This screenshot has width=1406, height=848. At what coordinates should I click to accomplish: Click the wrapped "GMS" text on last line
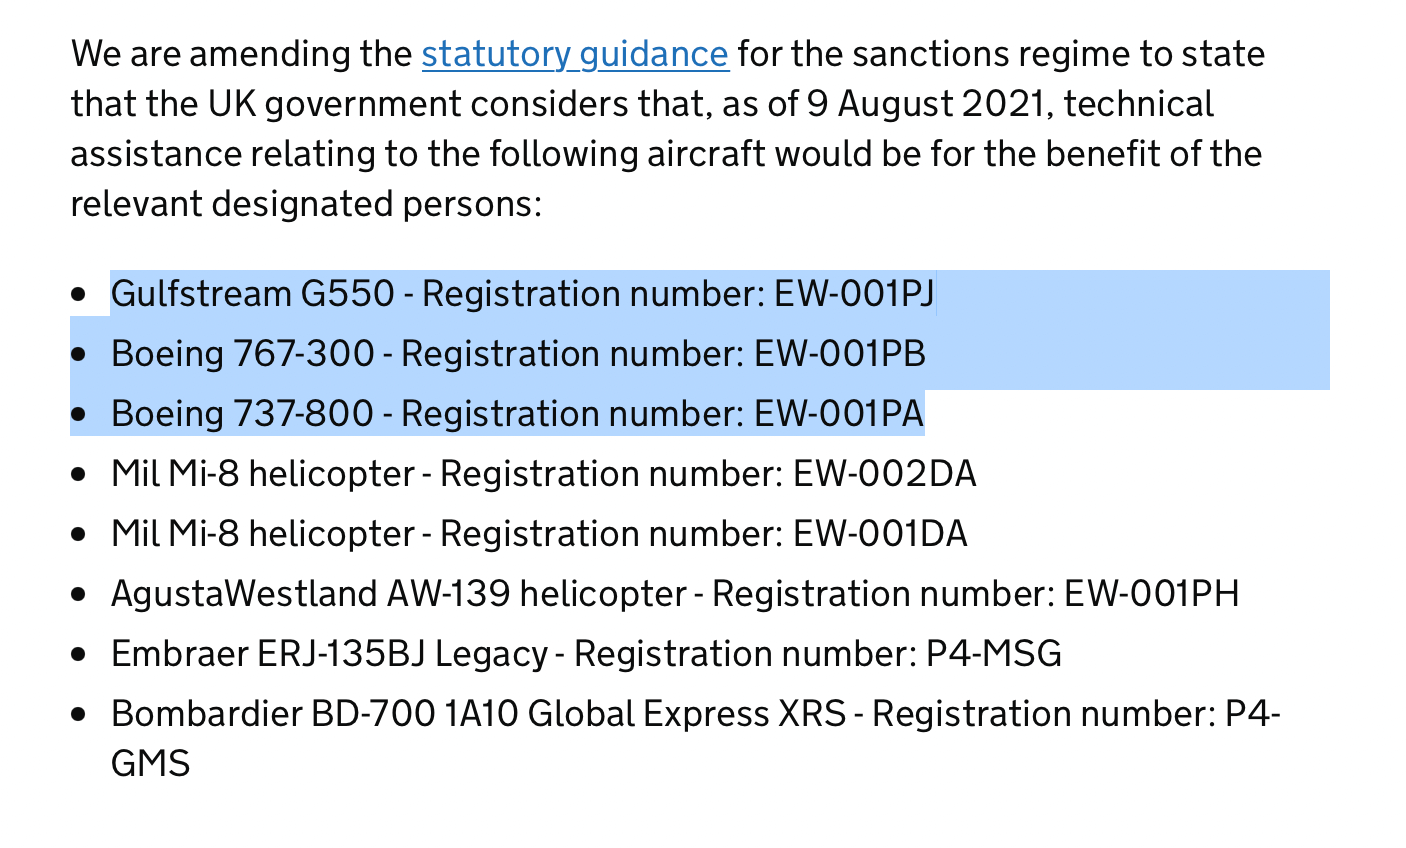click(150, 764)
